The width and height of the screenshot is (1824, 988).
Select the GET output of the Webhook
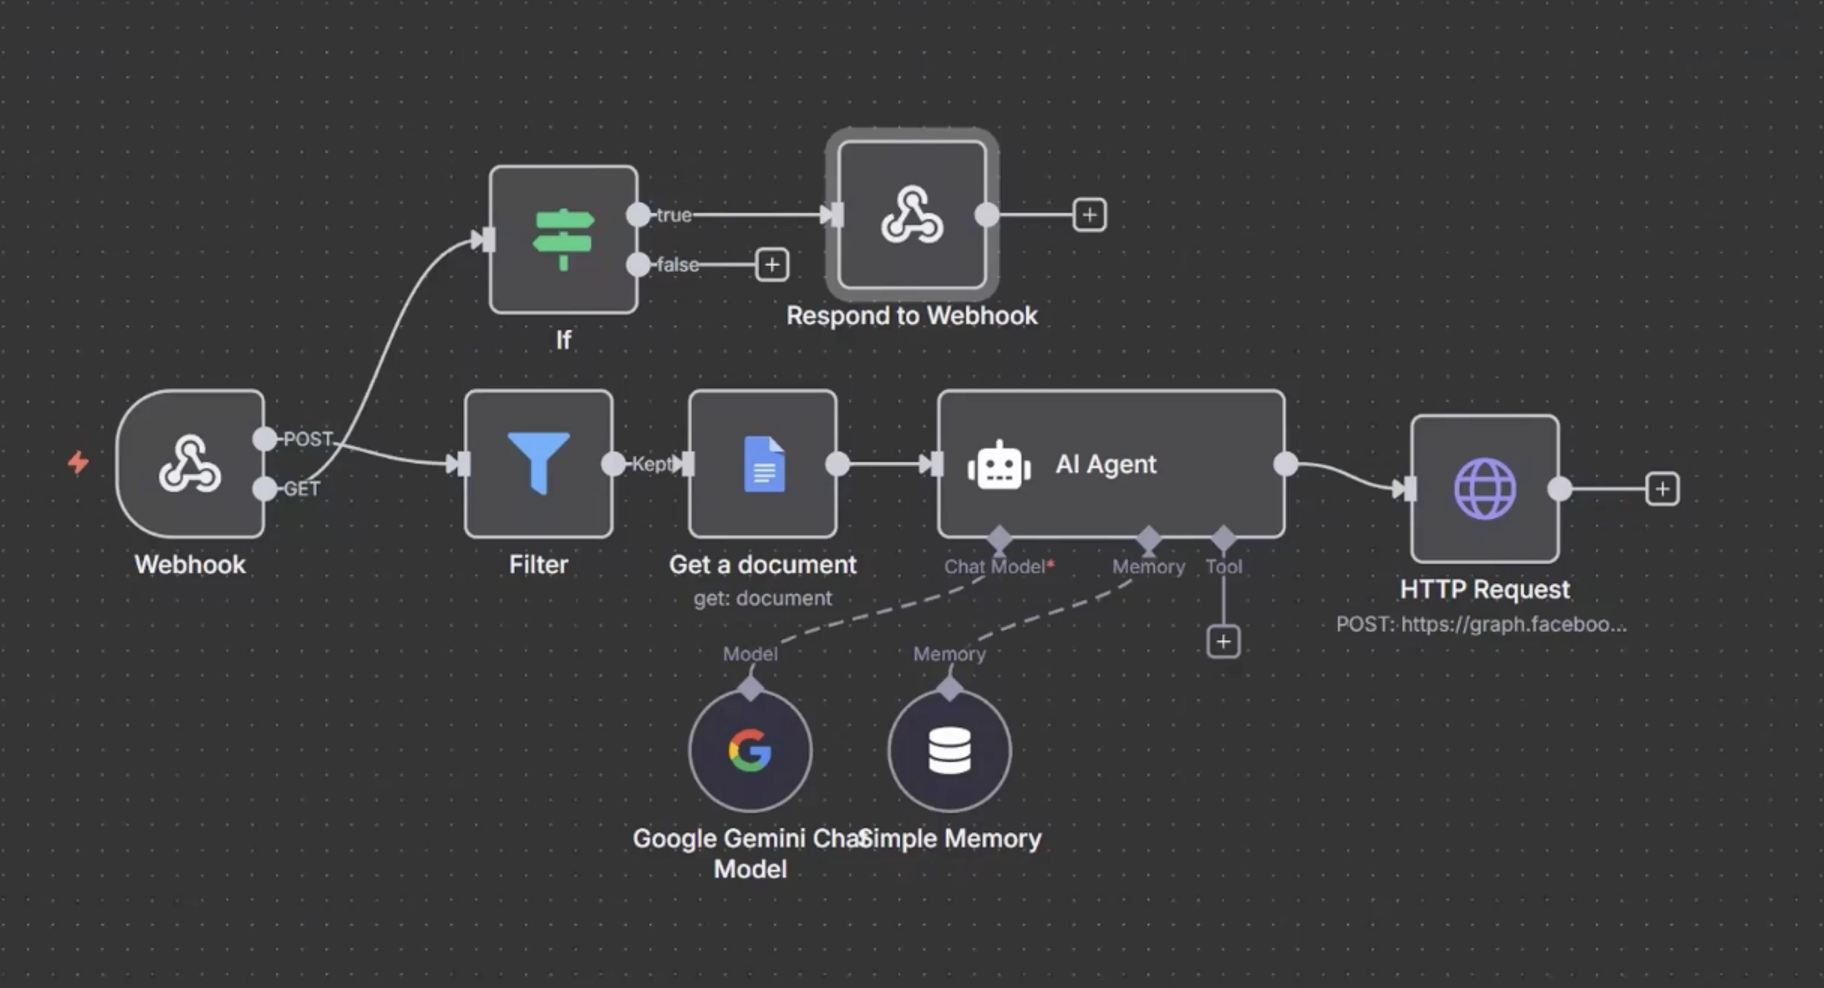click(264, 489)
